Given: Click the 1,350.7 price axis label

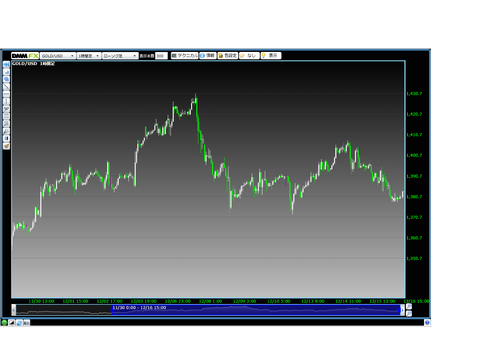Looking at the screenshot, I should pos(414,258).
